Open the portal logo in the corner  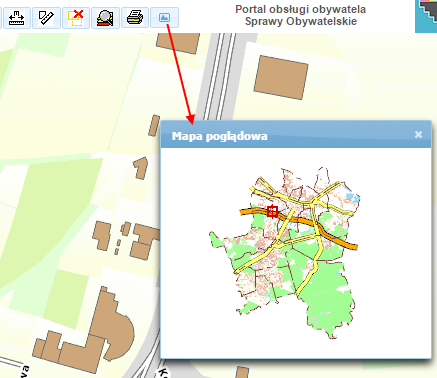click(426, 16)
